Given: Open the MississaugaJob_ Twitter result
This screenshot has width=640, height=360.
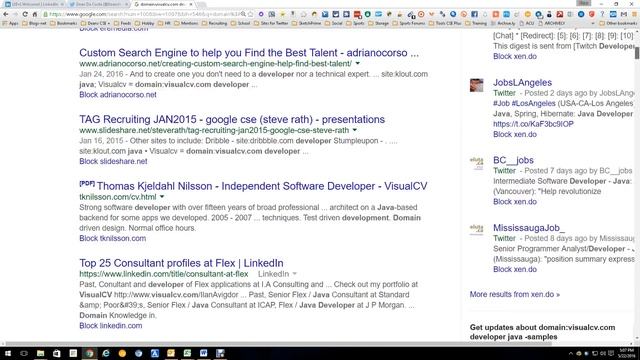Looking at the screenshot, I should coord(529,228).
